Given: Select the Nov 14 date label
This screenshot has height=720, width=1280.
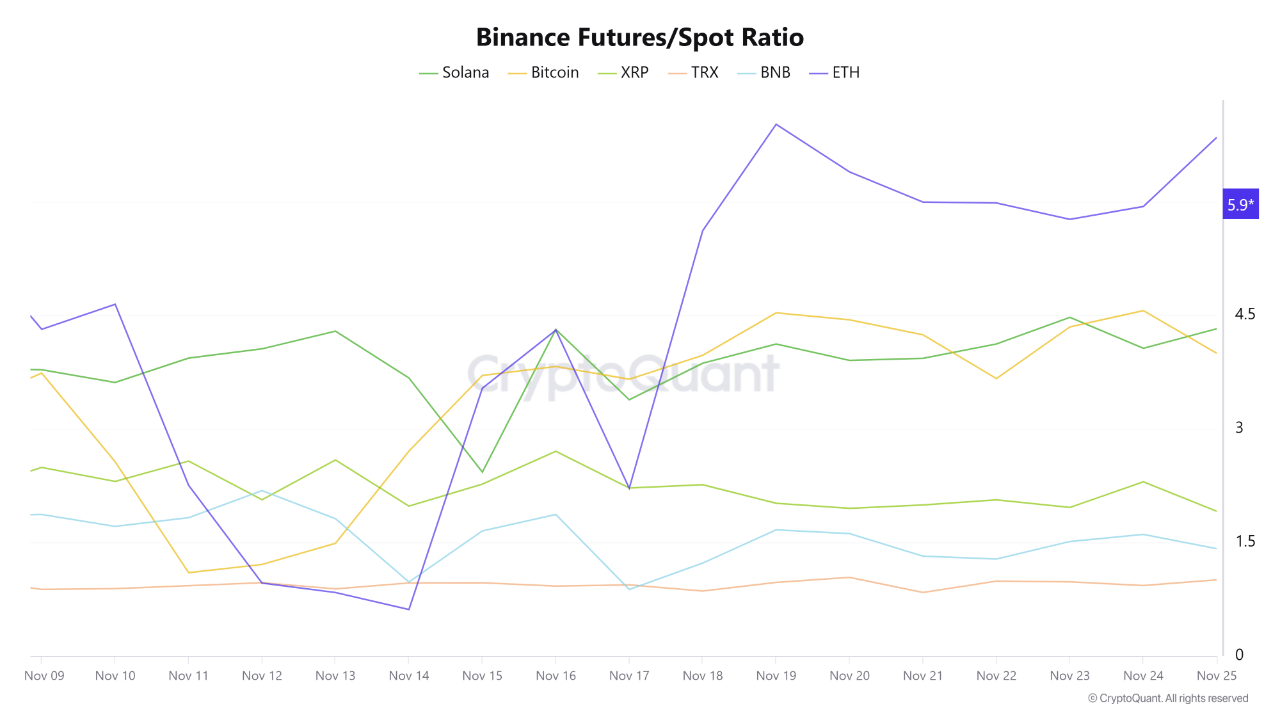Looking at the screenshot, I should pos(409,676).
